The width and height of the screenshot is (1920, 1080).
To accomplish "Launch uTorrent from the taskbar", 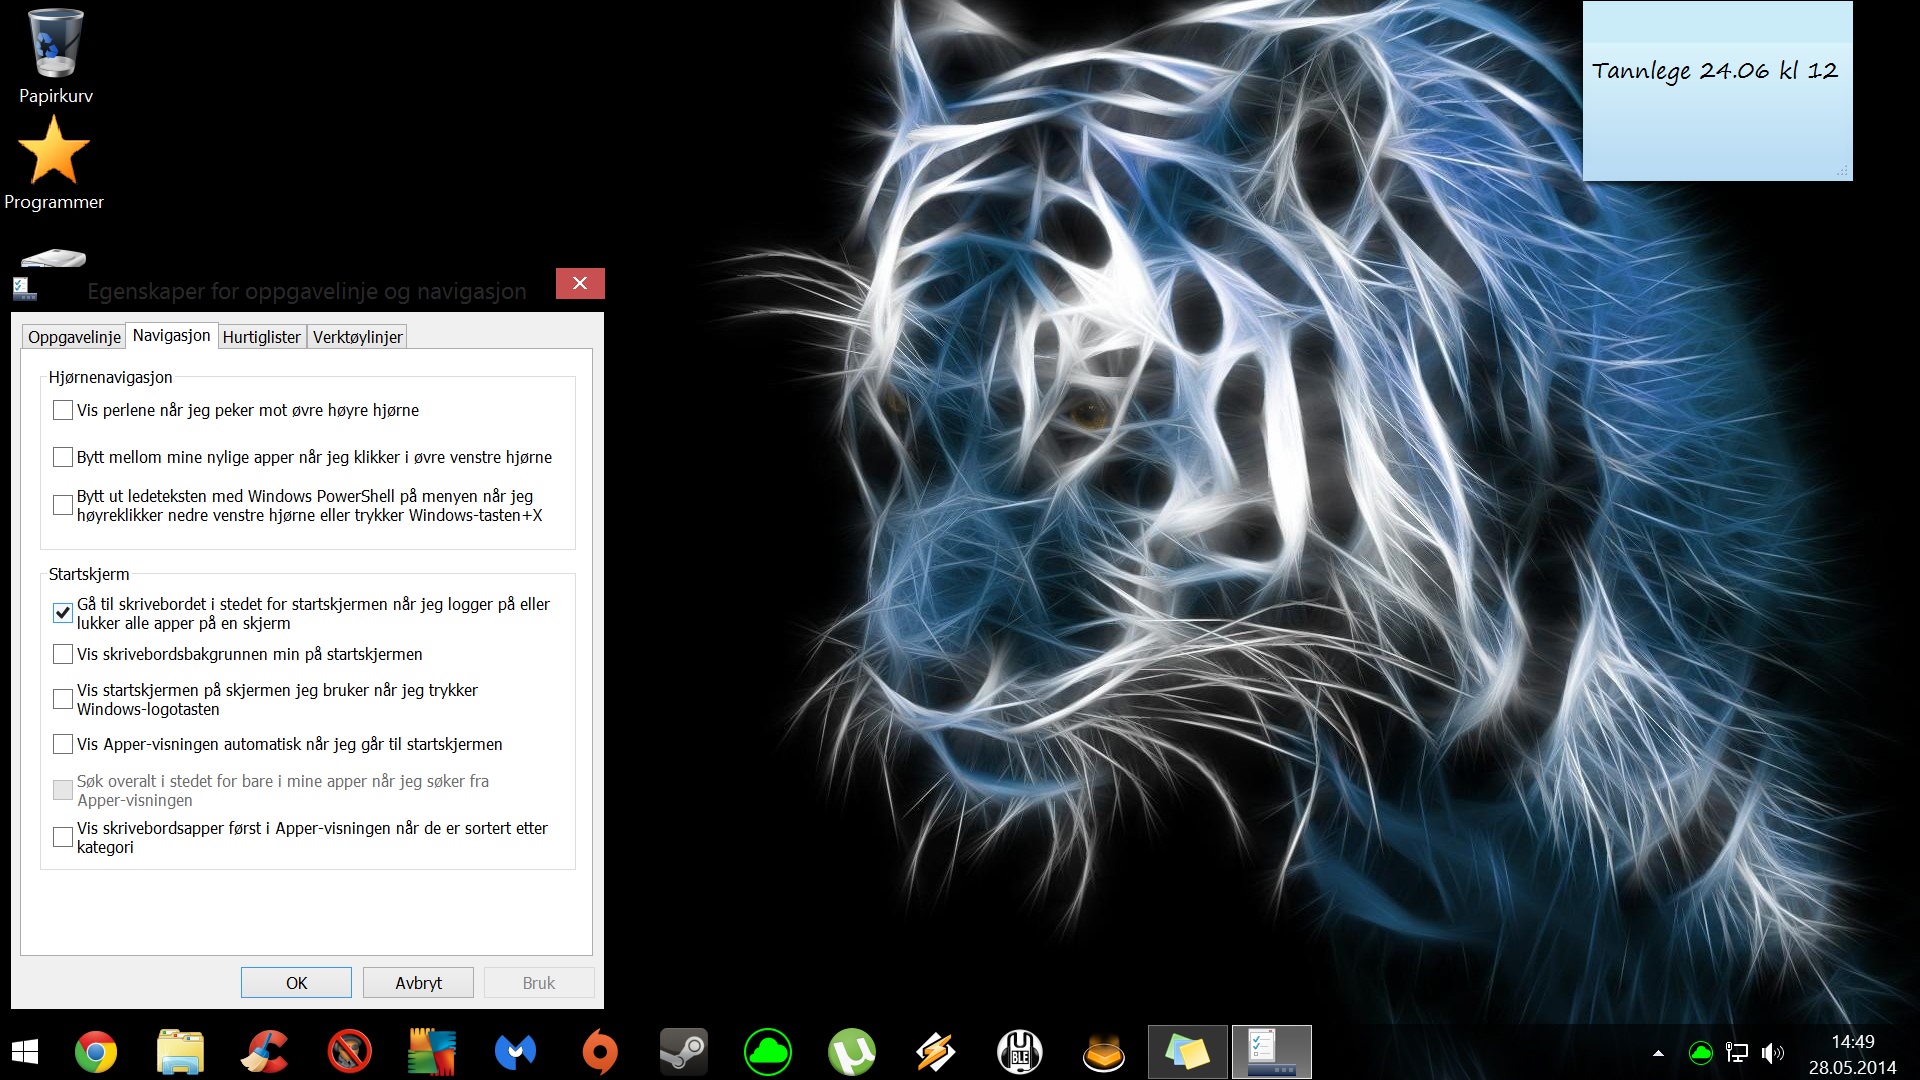I will [x=852, y=1052].
